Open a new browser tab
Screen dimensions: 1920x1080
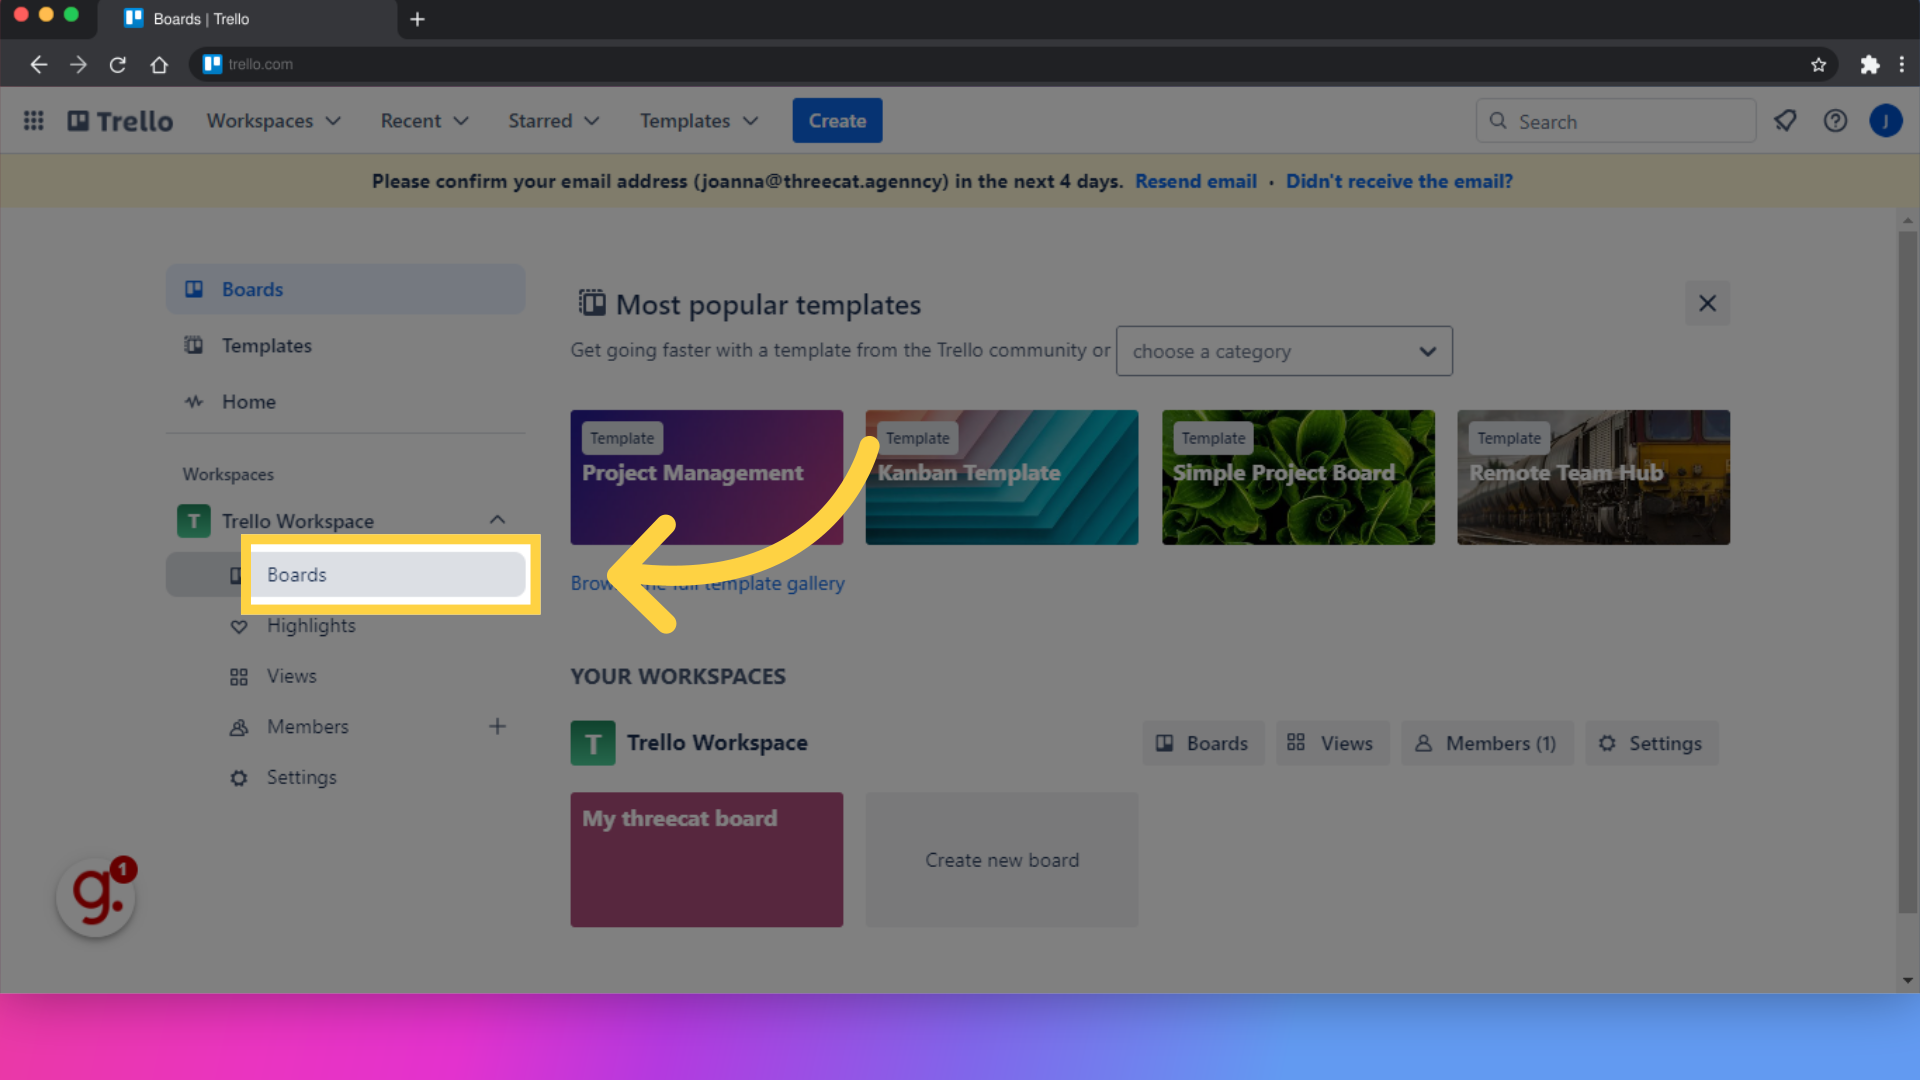click(x=418, y=19)
